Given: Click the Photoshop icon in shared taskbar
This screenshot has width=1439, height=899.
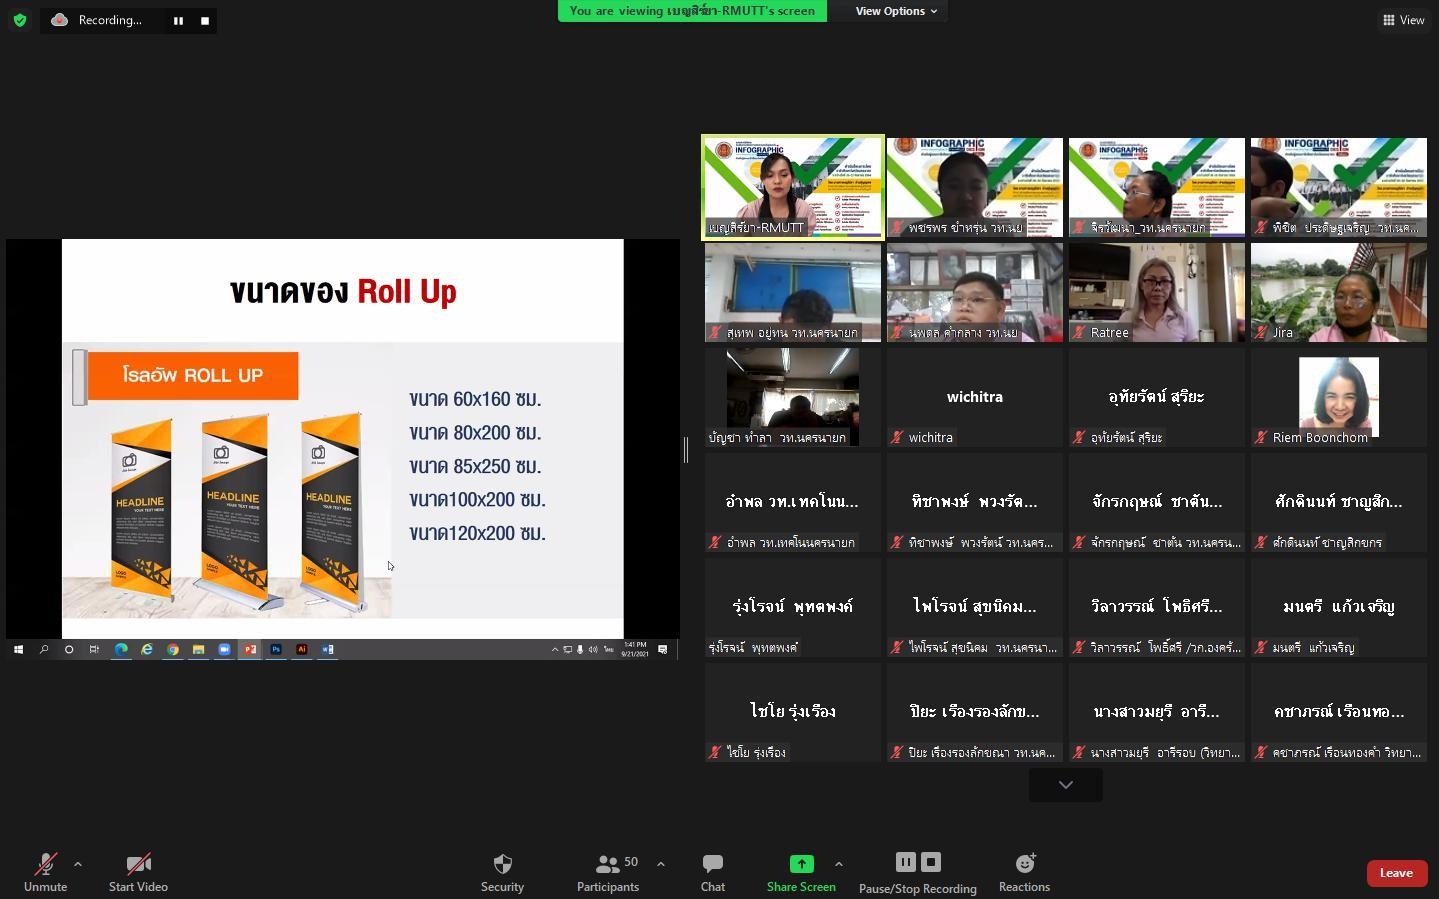Looking at the screenshot, I should (x=276, y=650).
